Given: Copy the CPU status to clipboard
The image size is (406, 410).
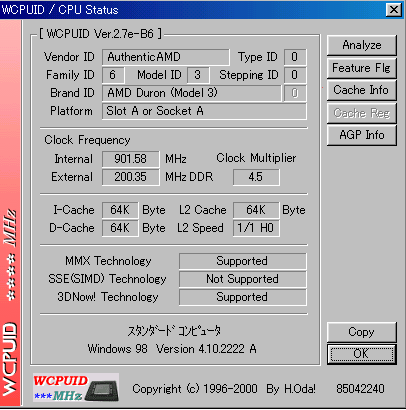Looking at the screenshot, I should coord(362,332).
